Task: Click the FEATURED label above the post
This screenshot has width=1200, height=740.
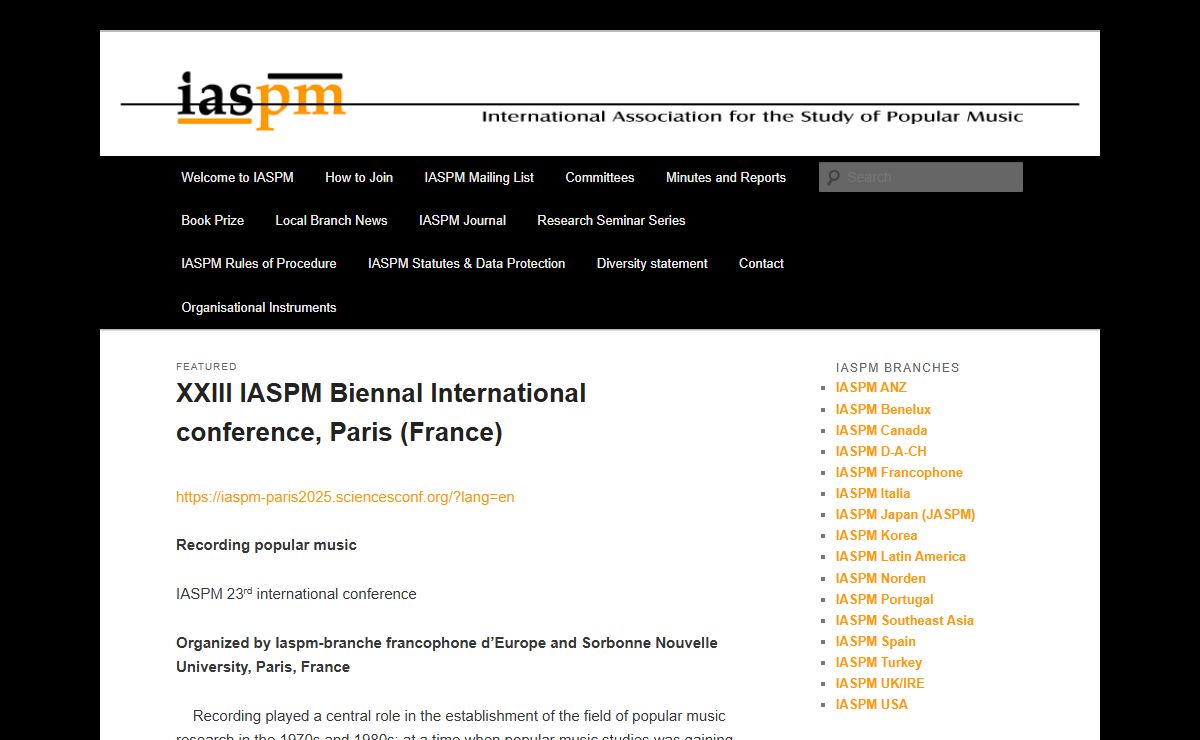Action: (x=206, y=367)
